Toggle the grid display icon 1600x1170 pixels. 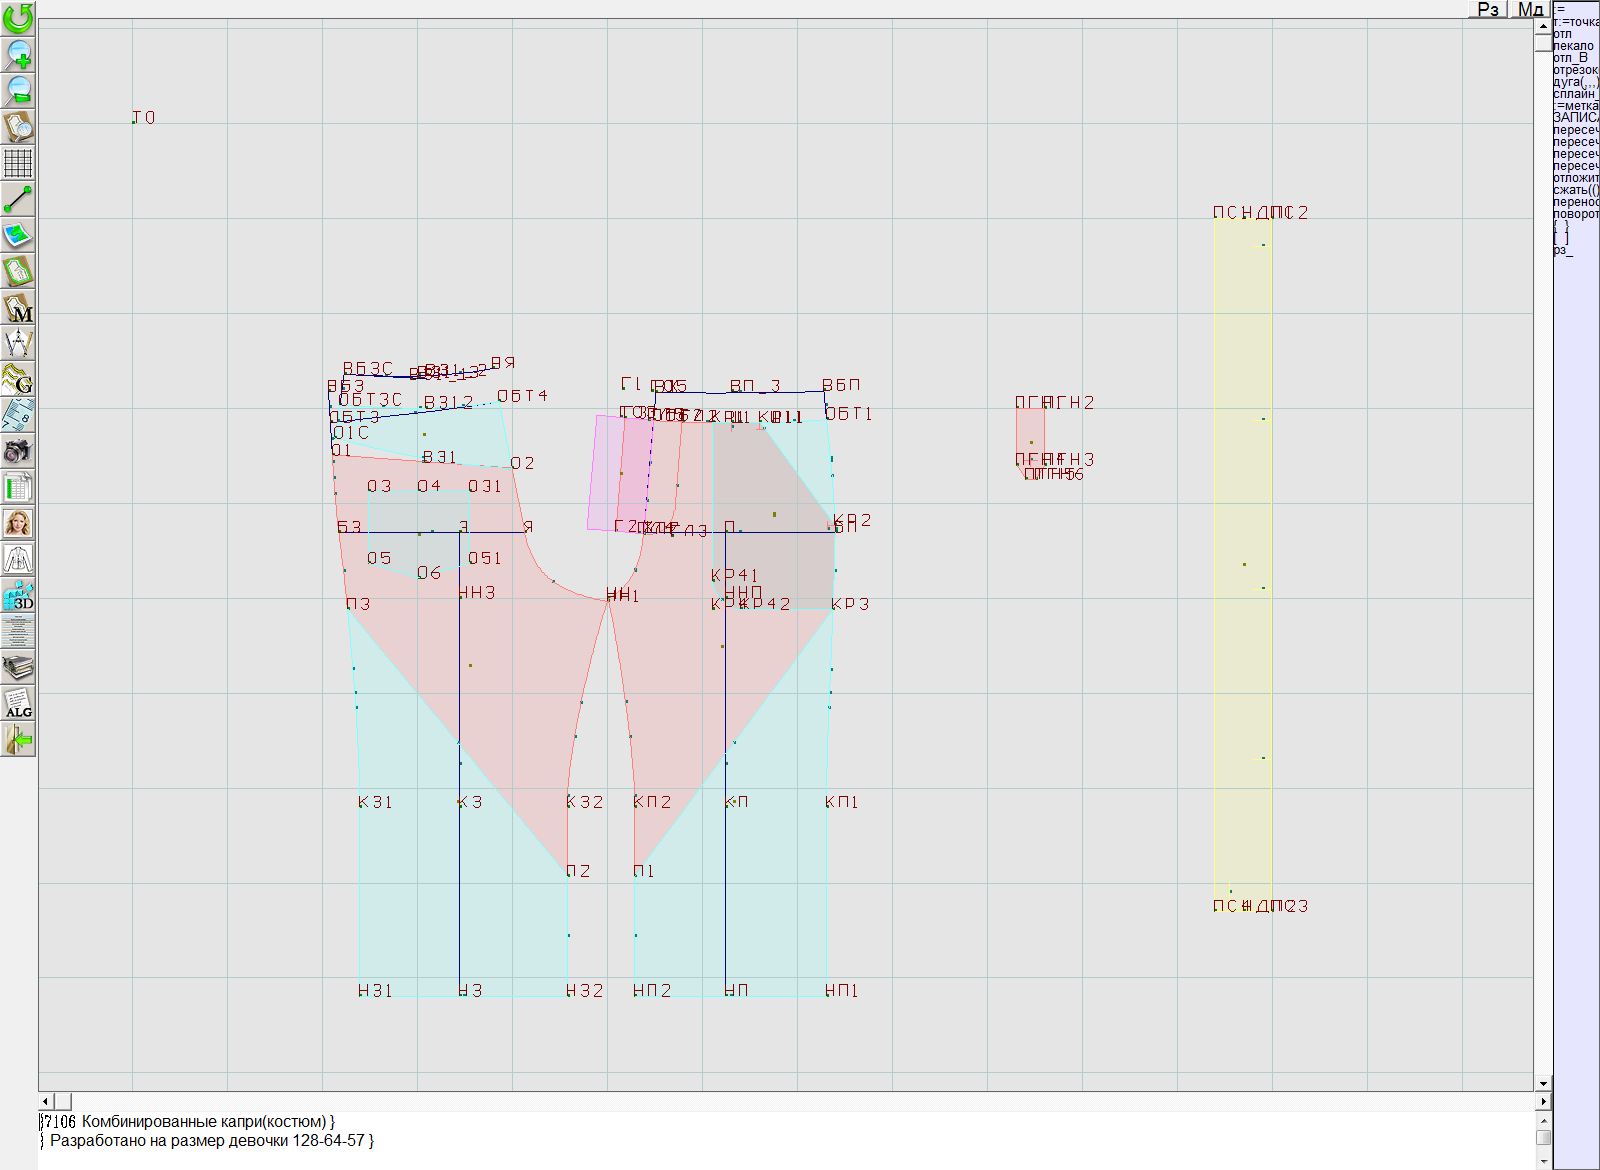tap(18, 162)
